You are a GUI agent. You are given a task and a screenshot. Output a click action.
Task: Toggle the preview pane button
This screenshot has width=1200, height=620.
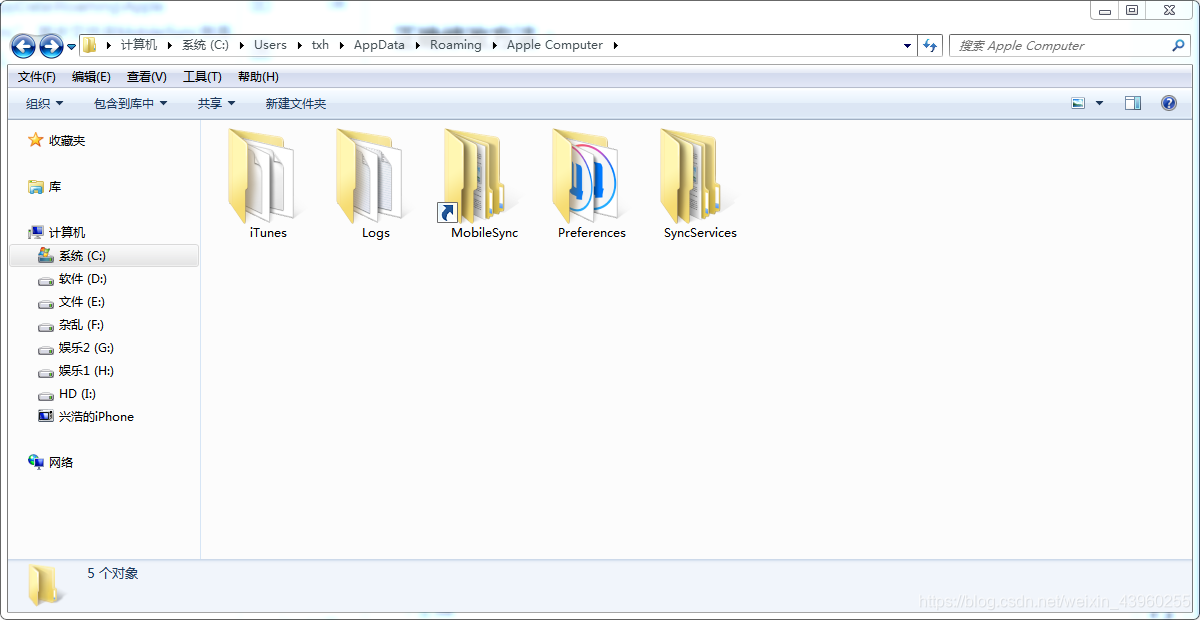(1133, 103)
